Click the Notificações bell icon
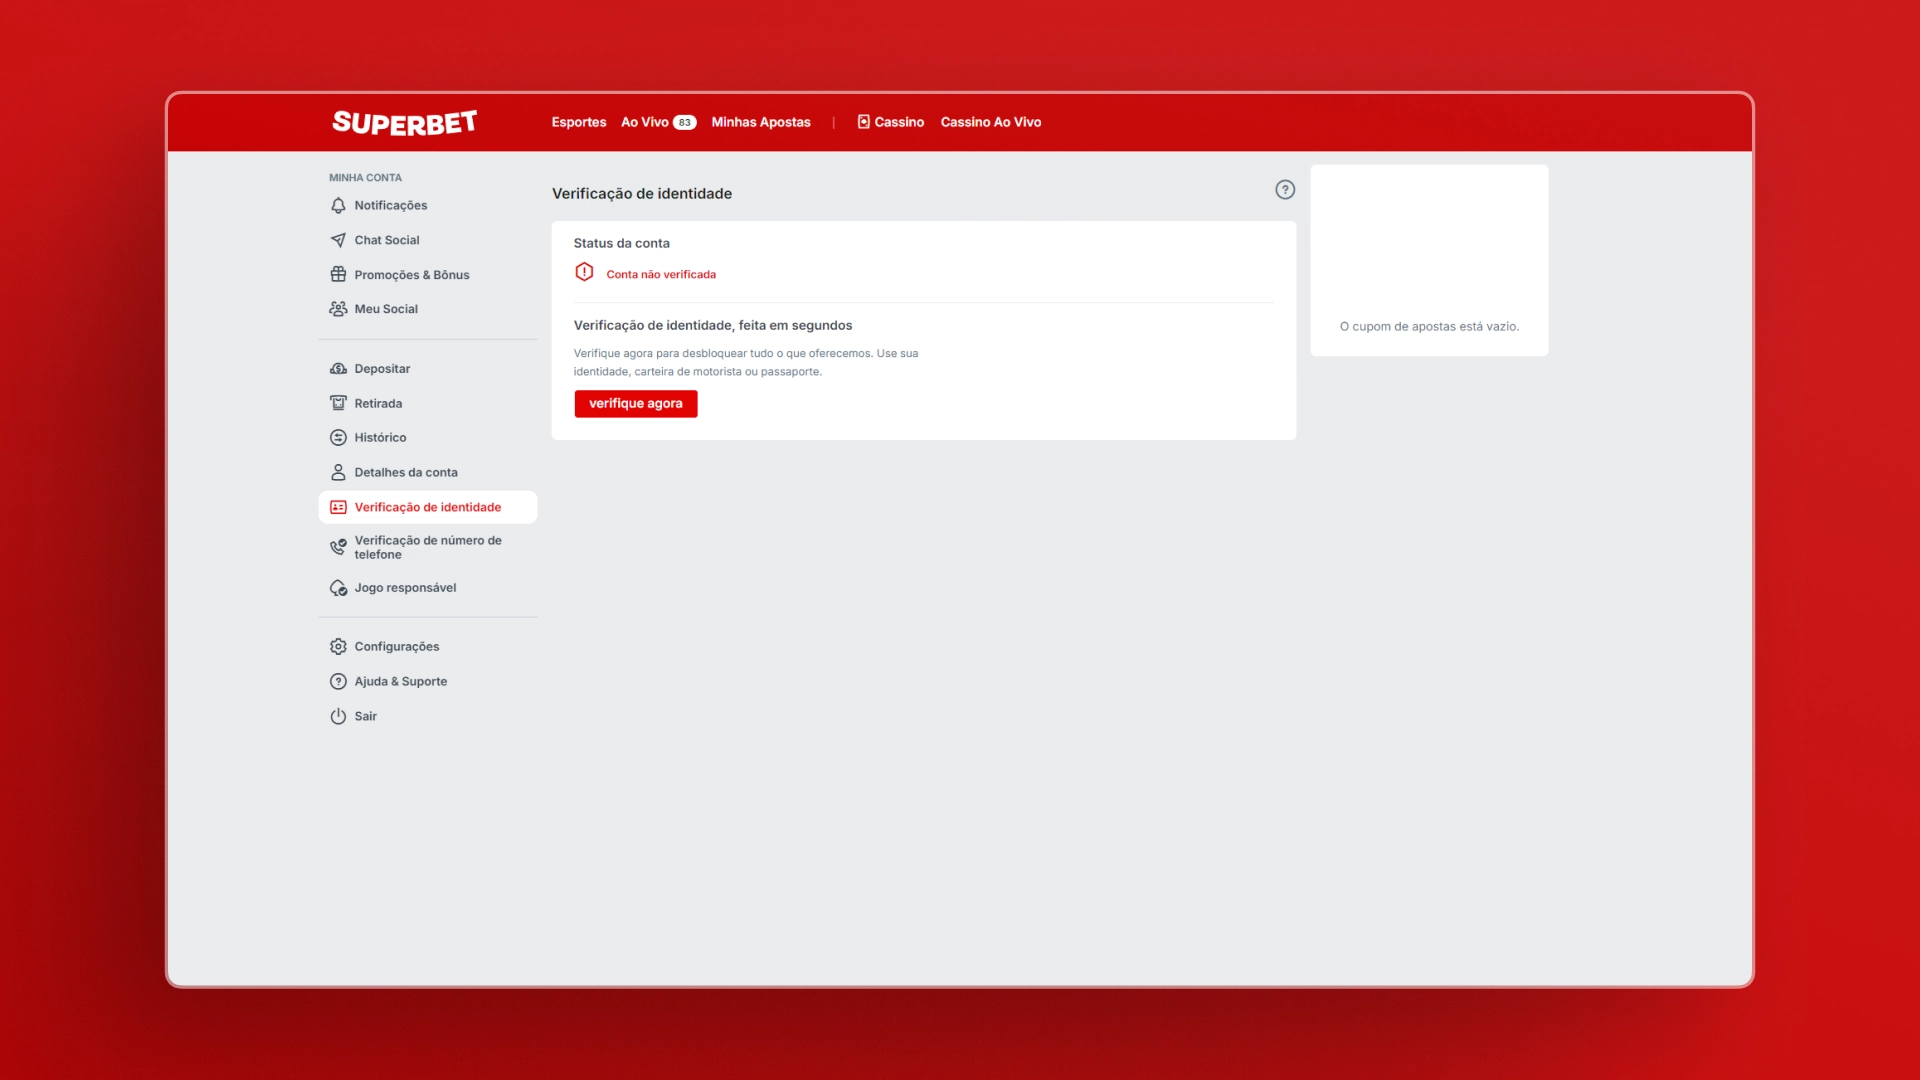1920x1080 pixels. coord(339,204)
